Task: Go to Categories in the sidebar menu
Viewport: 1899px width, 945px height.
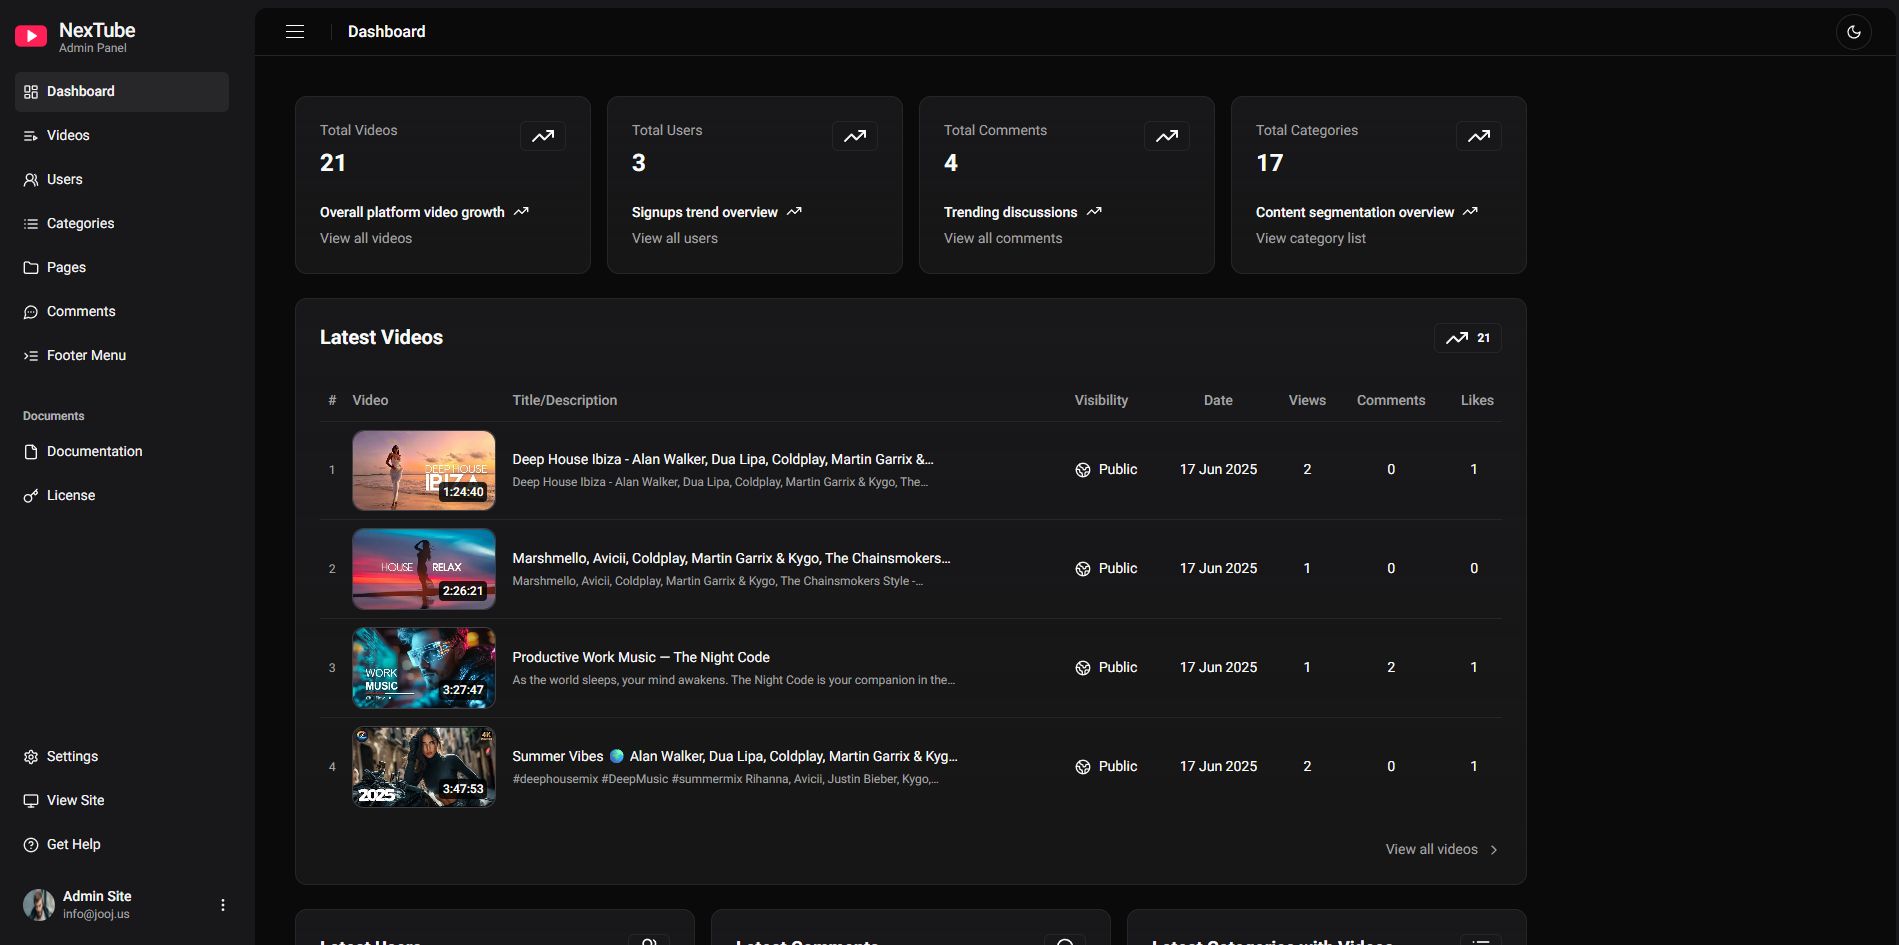Action: coord(80,223)
